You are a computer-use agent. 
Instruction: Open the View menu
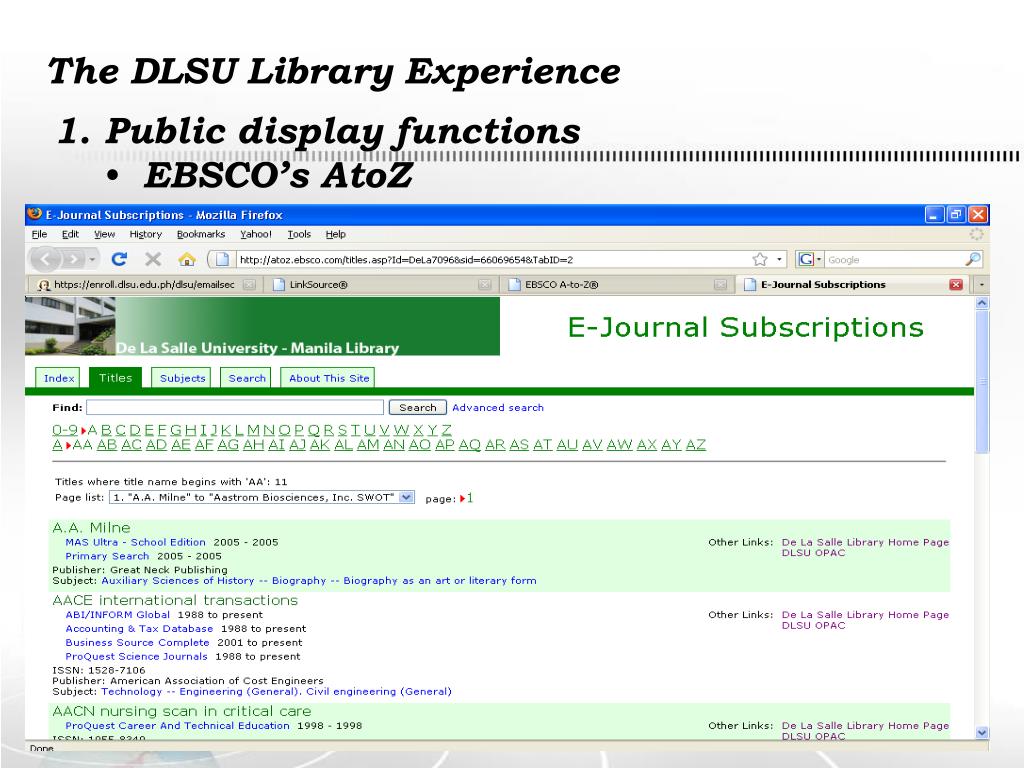tap(104, 234)
